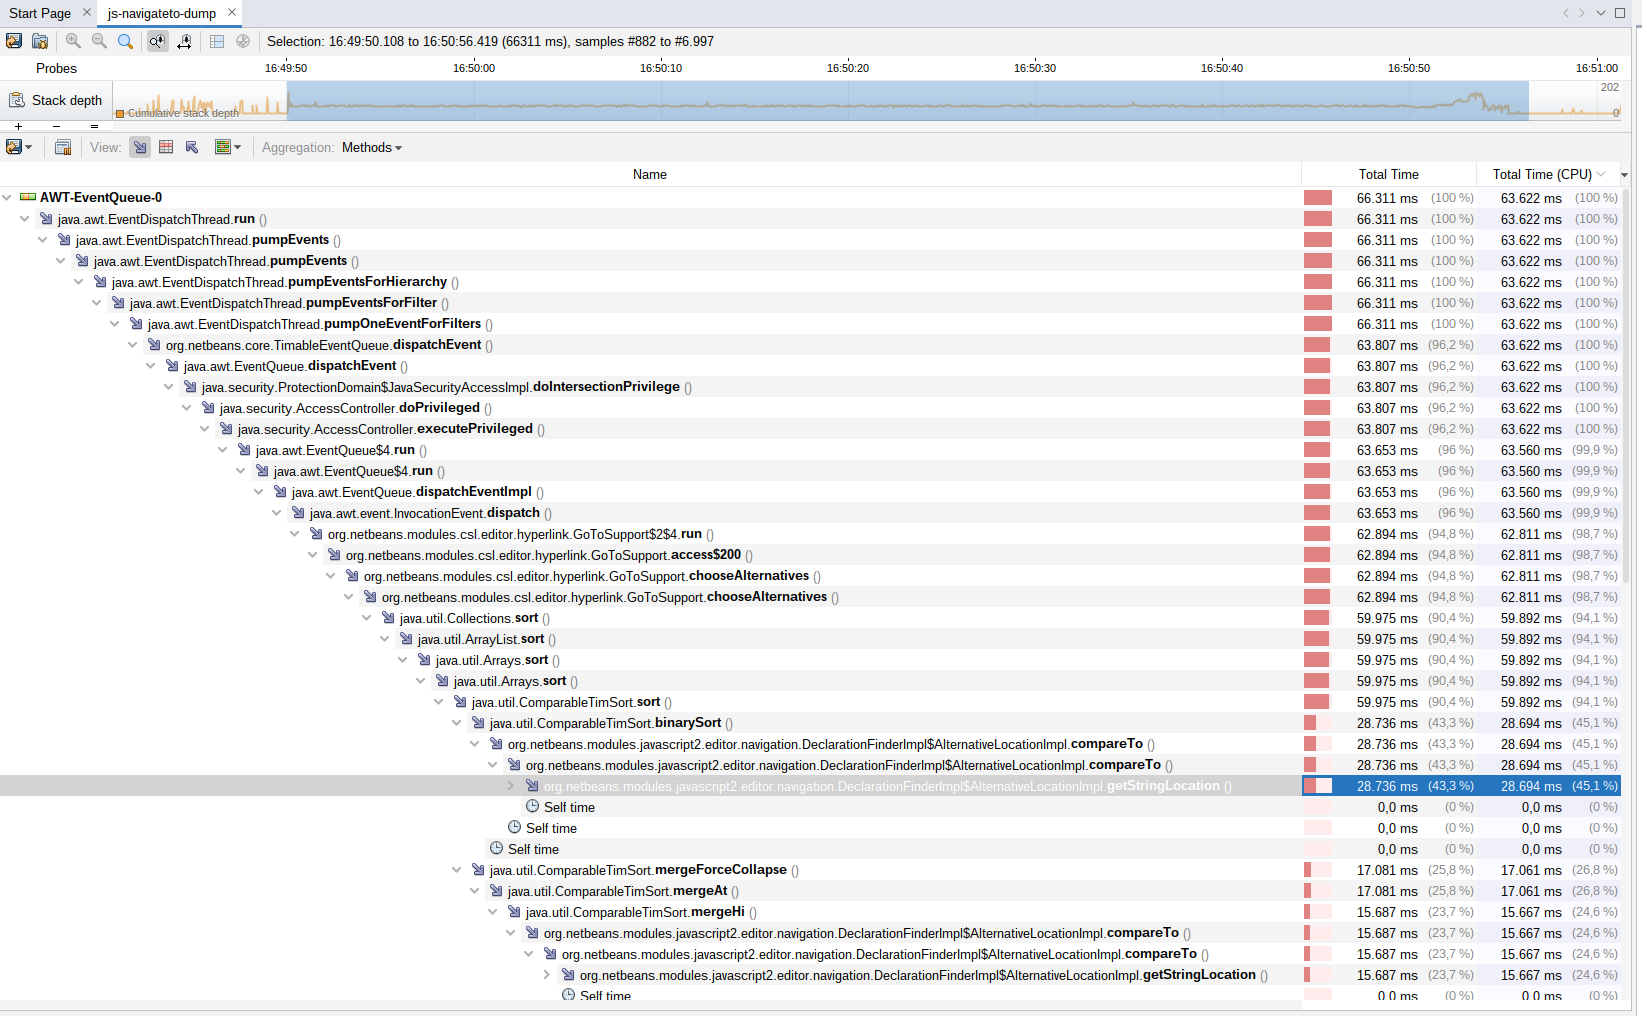Open the export dropdown in the lower toolbar
Screen dimensions: 1642x1016
19,147
